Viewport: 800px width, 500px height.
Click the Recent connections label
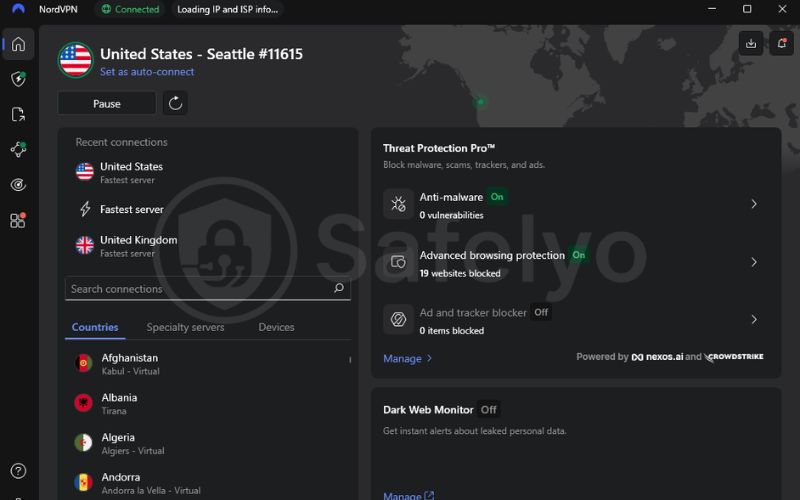121,142
